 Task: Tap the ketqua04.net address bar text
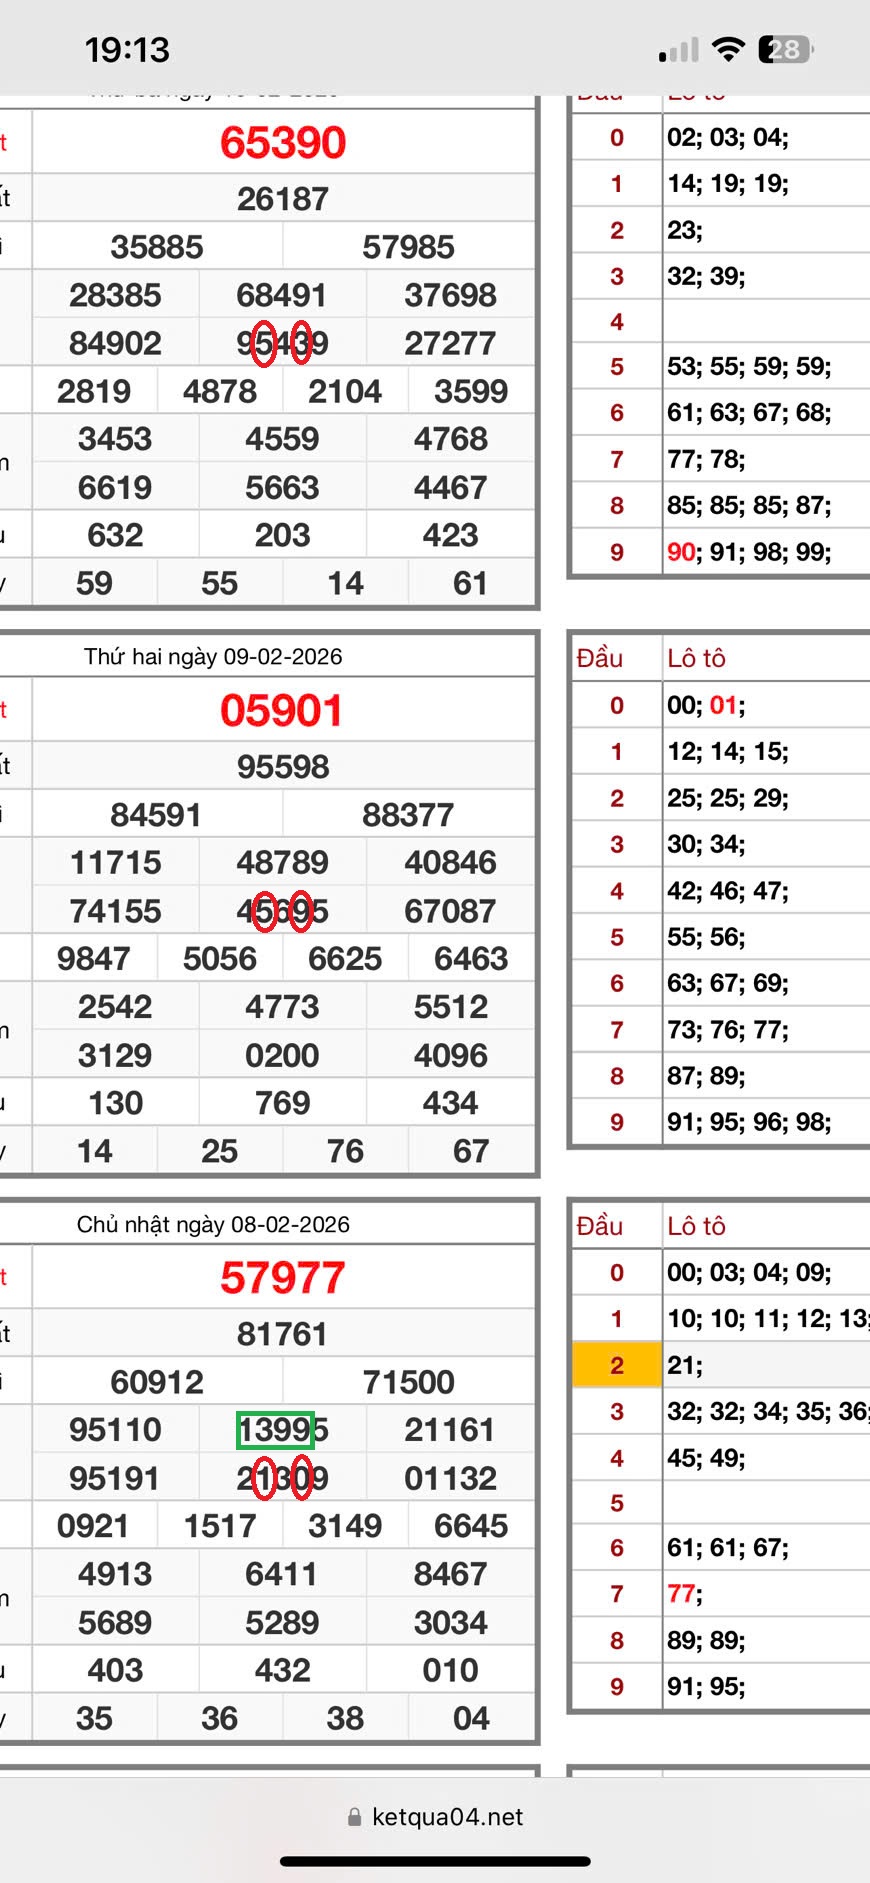pos(447,1817)
